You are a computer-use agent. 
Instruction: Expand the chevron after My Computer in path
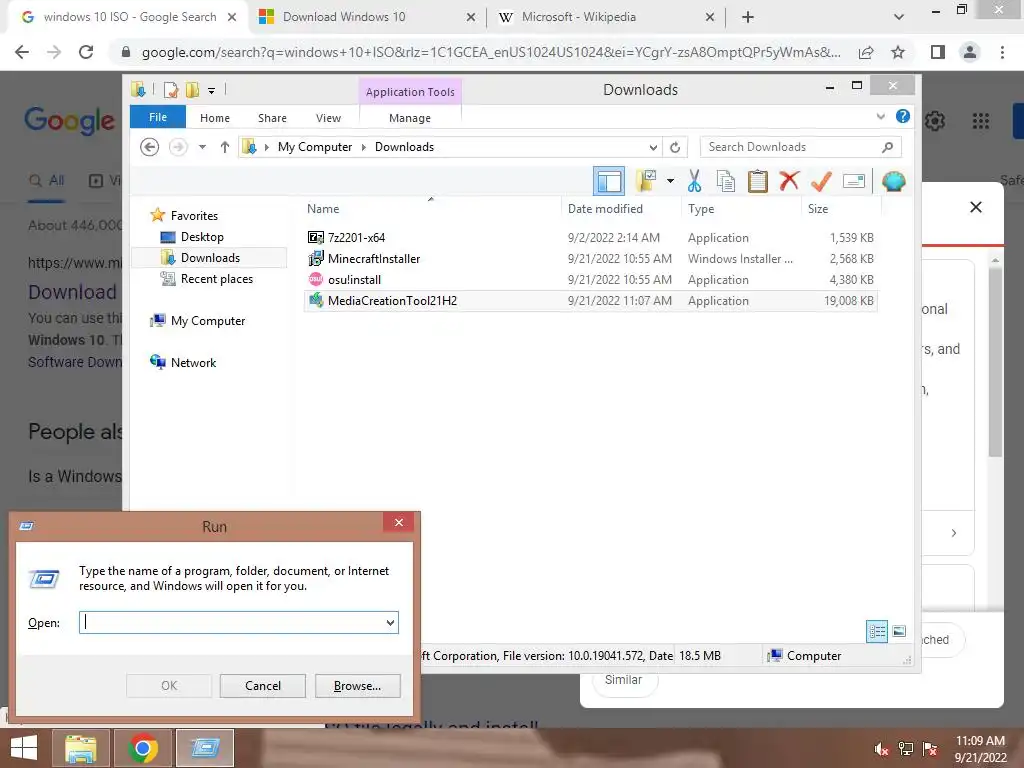[364, 147]
